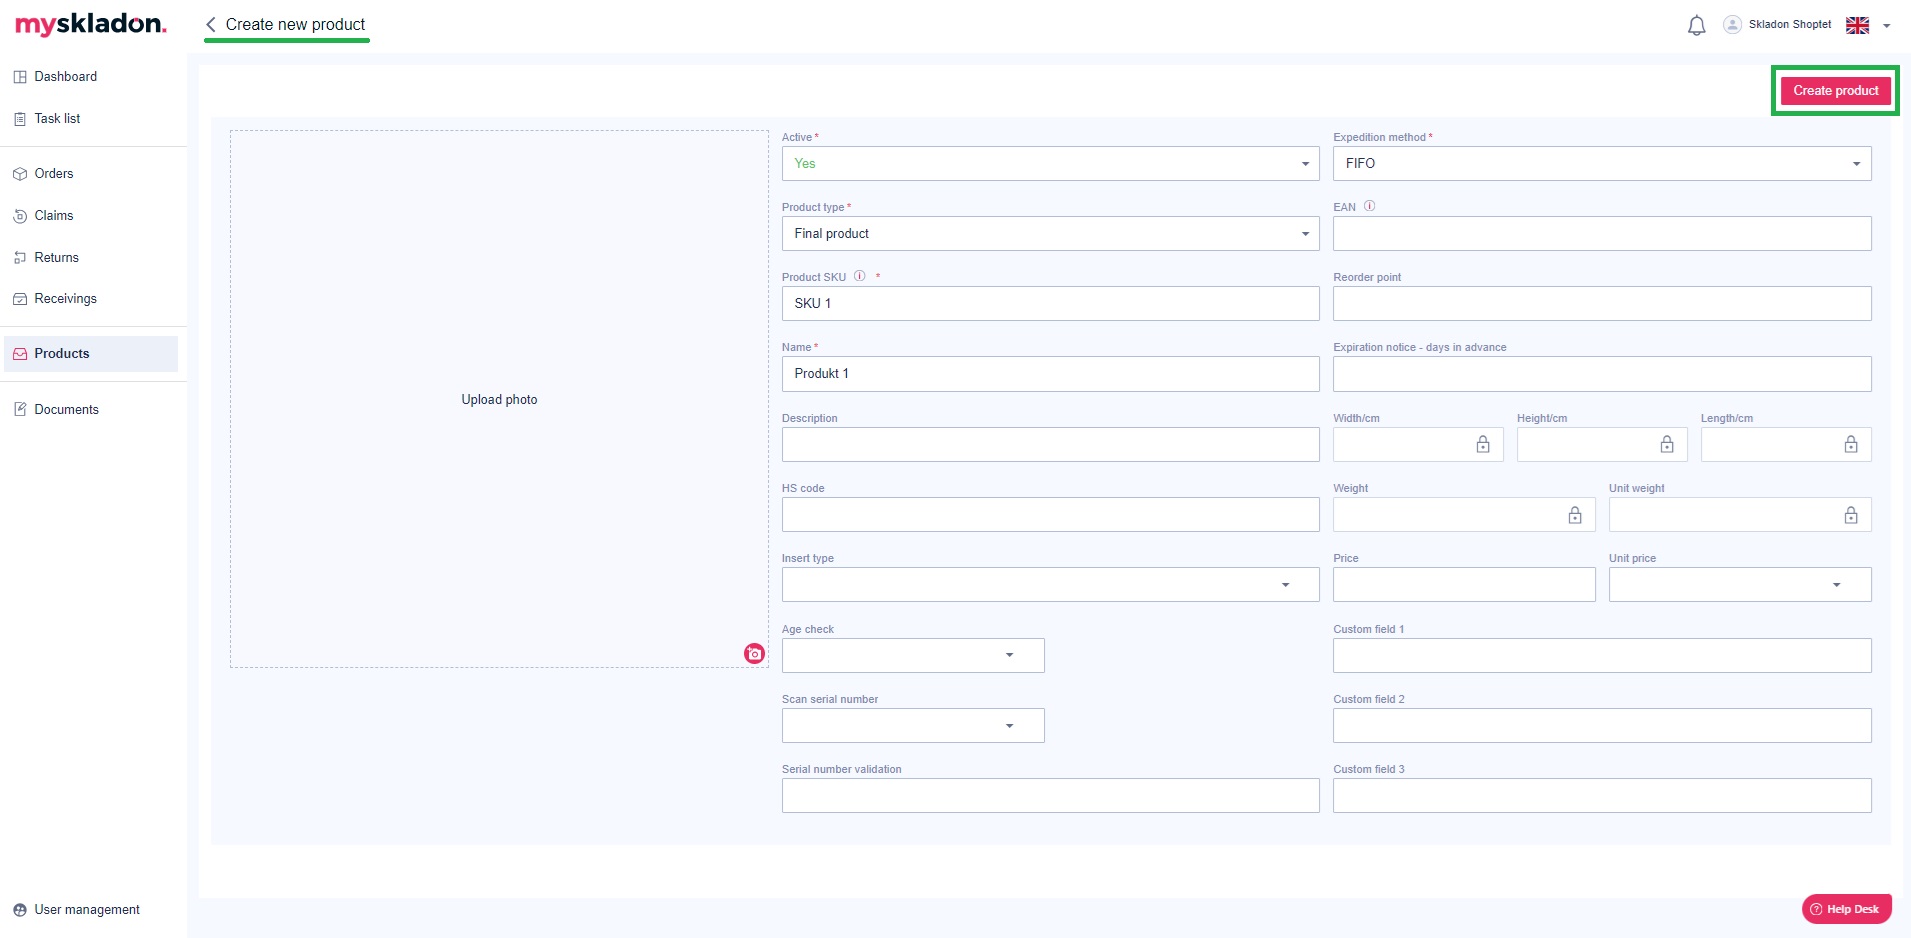The width and height of the screenshot is (1911, 938).
Task: Click the user avatar icon
Action: point(1732,24)
